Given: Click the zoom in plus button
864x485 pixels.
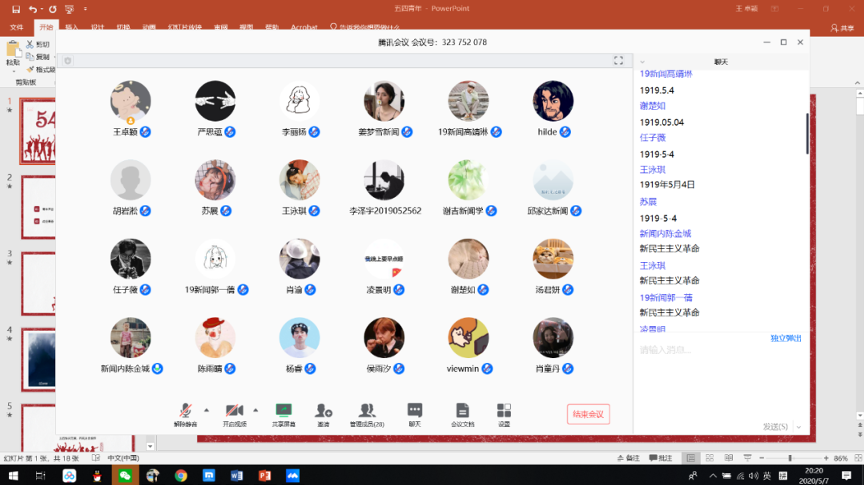Looking at the screenshot, I should (x=826, y=458).
